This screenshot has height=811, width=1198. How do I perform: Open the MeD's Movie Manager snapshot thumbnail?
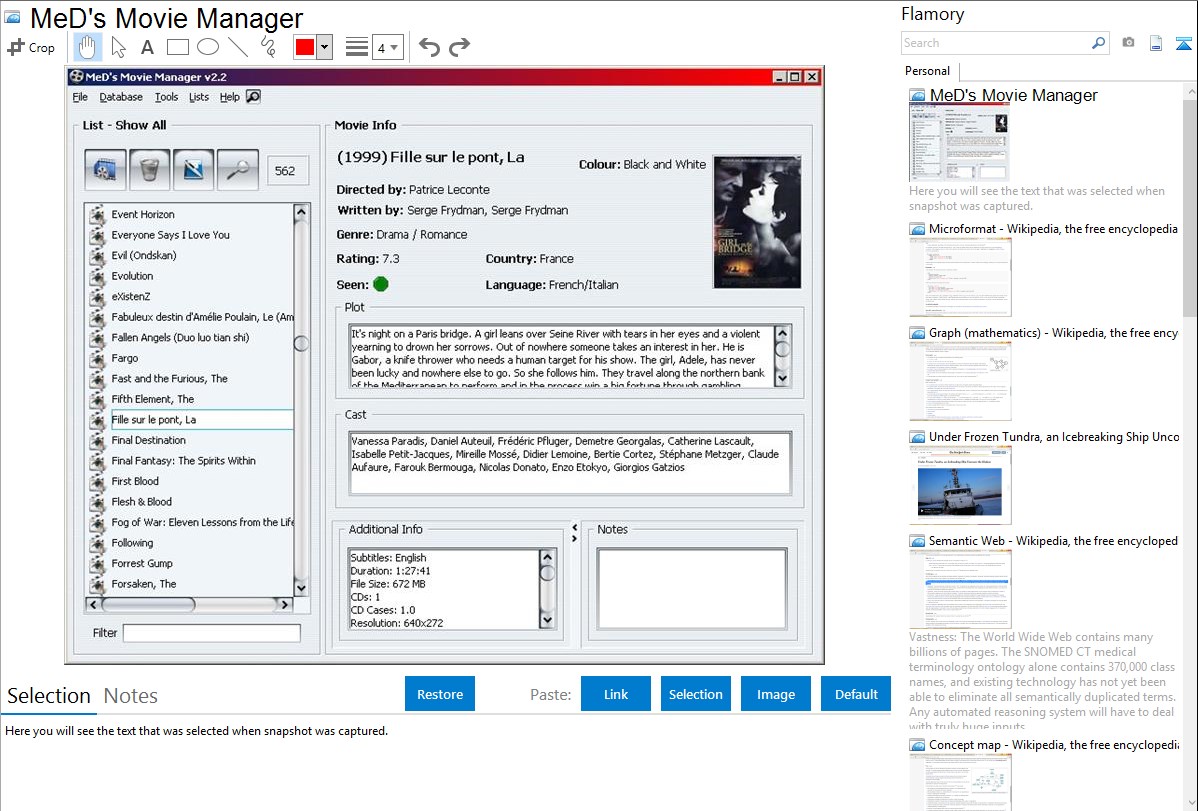click(x=959, y=143)
